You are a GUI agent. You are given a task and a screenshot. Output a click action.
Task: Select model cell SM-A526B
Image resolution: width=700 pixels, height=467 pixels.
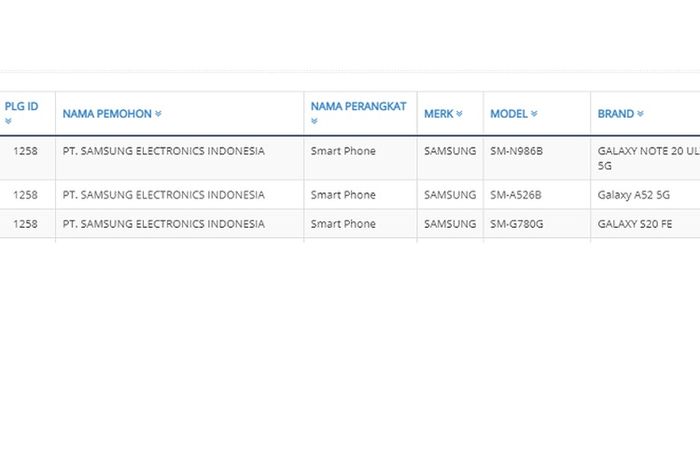pyautogui.click(x=516, y=195)
